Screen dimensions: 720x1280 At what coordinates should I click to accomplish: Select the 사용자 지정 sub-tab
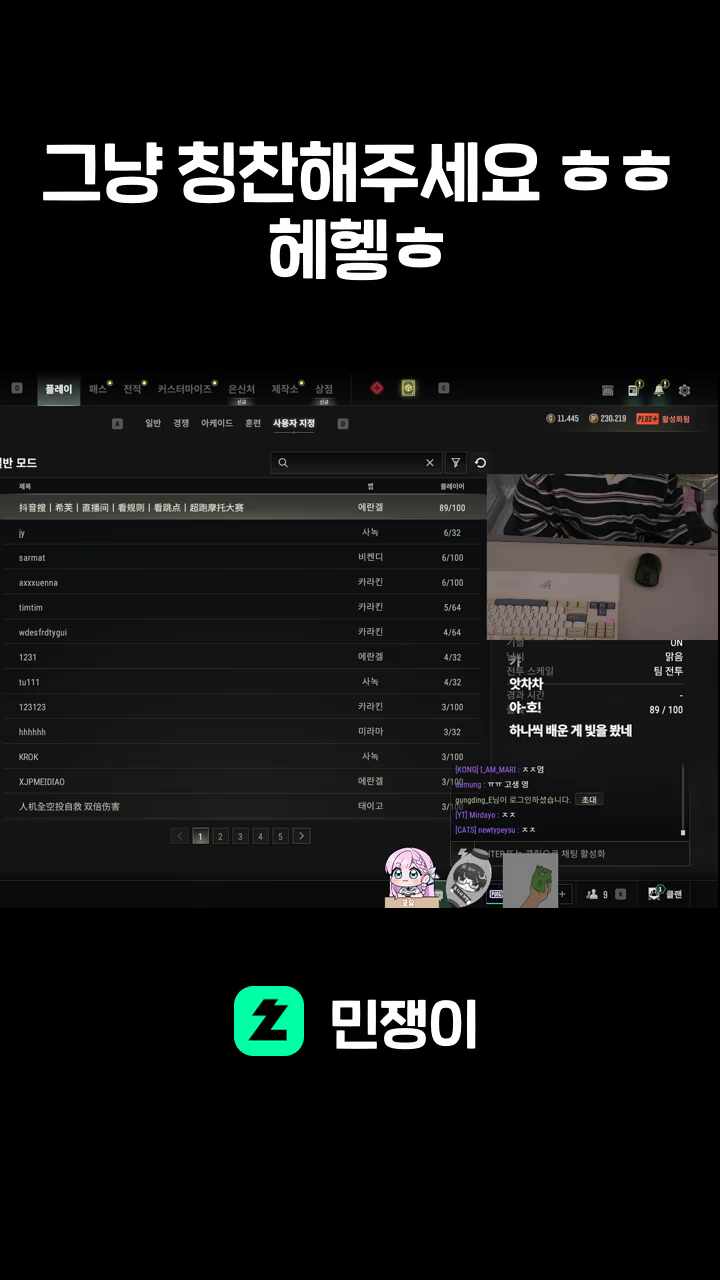(294, 424)
